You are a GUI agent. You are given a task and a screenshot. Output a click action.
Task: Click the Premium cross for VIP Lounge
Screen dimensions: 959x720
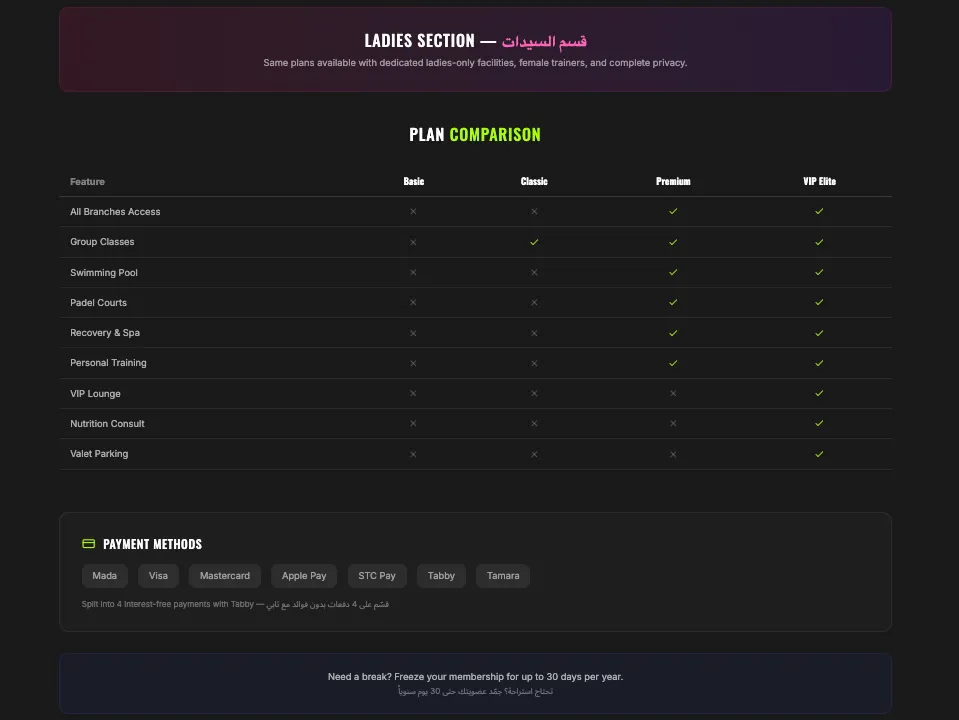(x=673, y=393)
